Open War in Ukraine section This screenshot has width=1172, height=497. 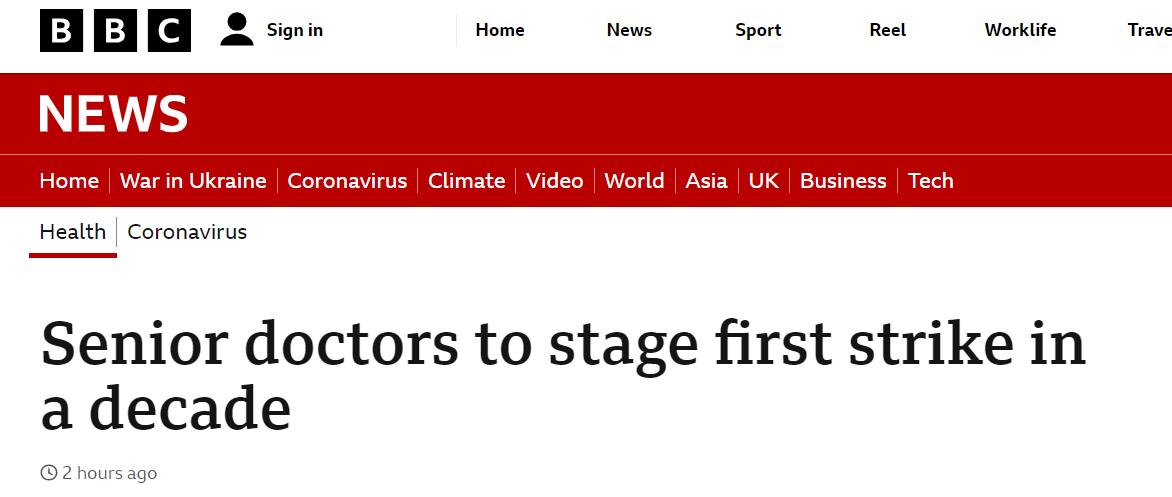[193, 181]
